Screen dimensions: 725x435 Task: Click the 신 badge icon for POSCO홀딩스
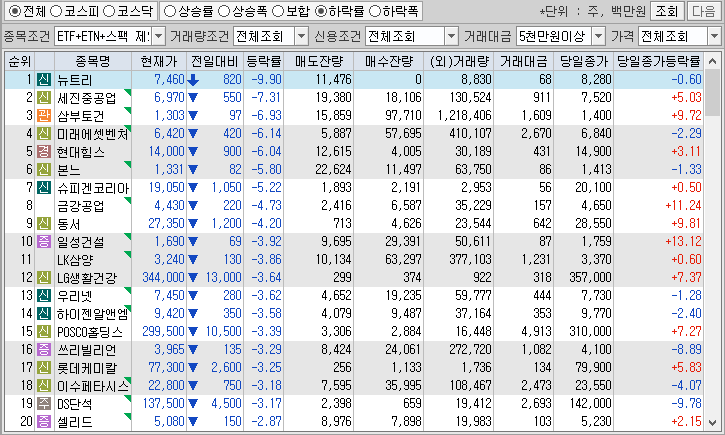tap(44, 332)
